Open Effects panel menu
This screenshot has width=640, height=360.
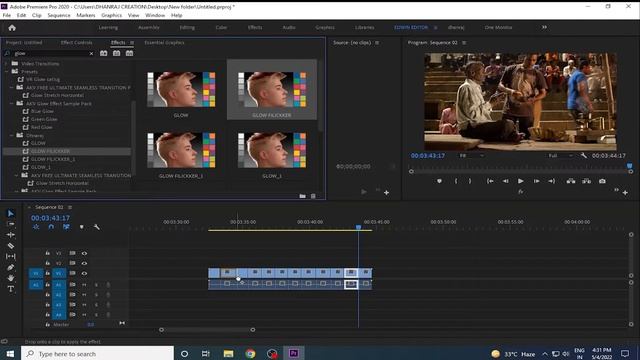pos(132,42)
